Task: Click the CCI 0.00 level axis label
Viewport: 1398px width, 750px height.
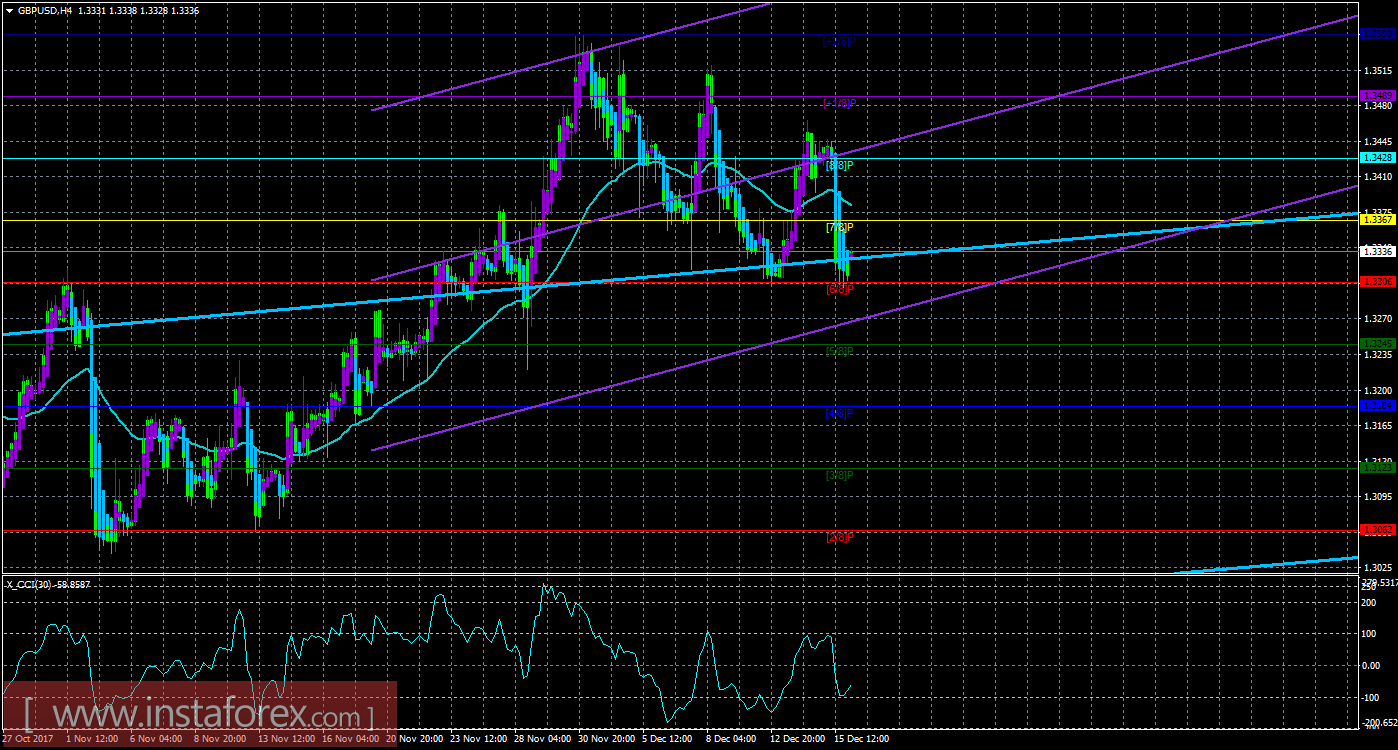Action: click(x=1372, y=665)
